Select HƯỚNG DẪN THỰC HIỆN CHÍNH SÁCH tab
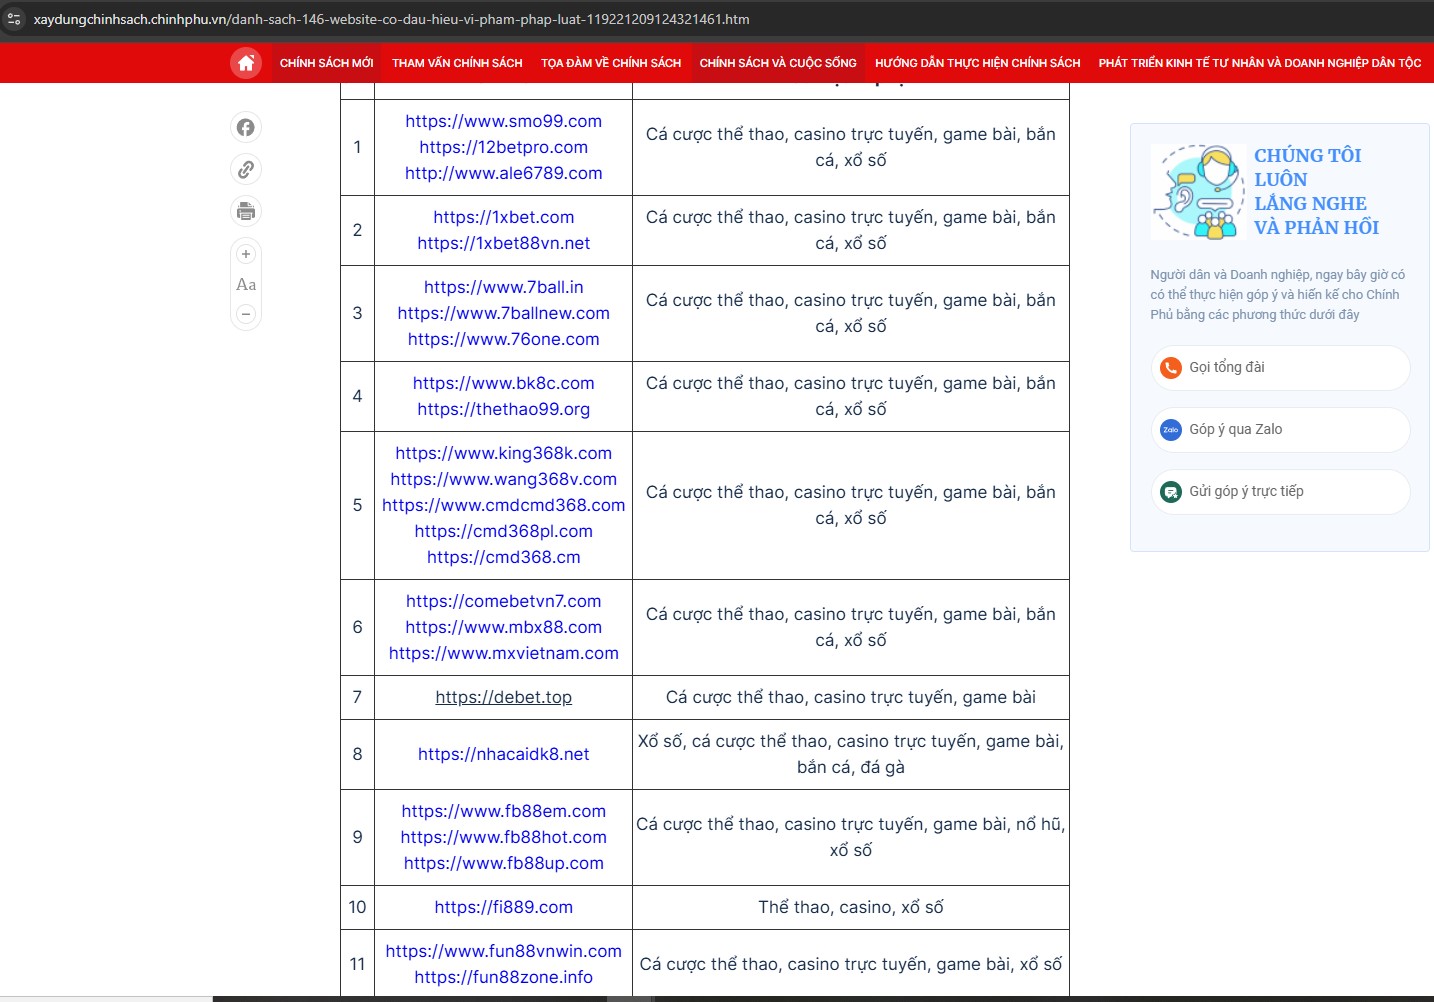The height and width of the screenshot is (1002, 1434). pyautogui.click(x=977, y=63)
